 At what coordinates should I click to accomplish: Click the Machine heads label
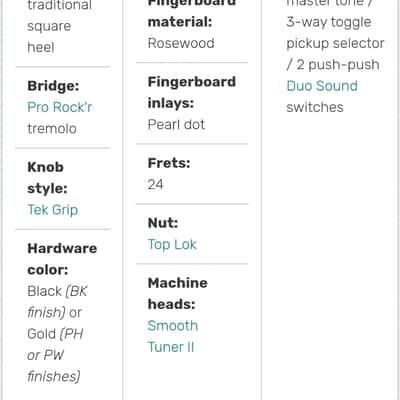click(x=178, y=293)
